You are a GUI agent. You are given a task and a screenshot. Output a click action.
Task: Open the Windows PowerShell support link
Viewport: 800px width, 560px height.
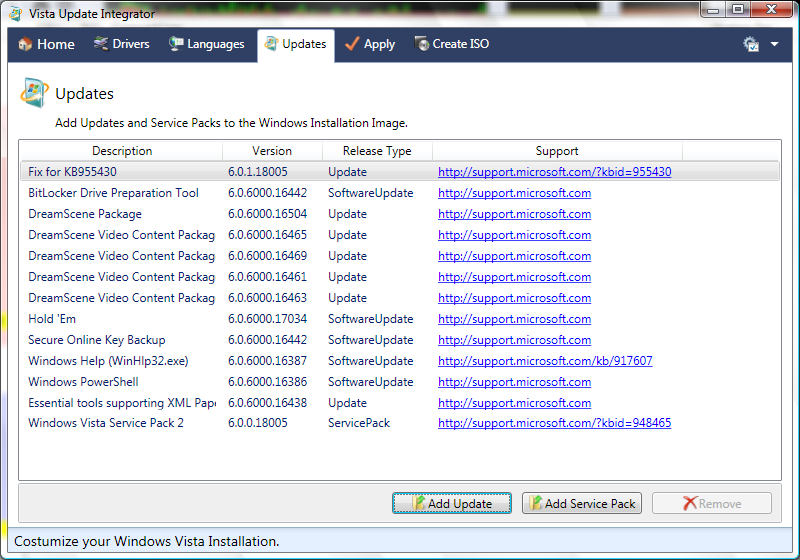tap(514, 382)
